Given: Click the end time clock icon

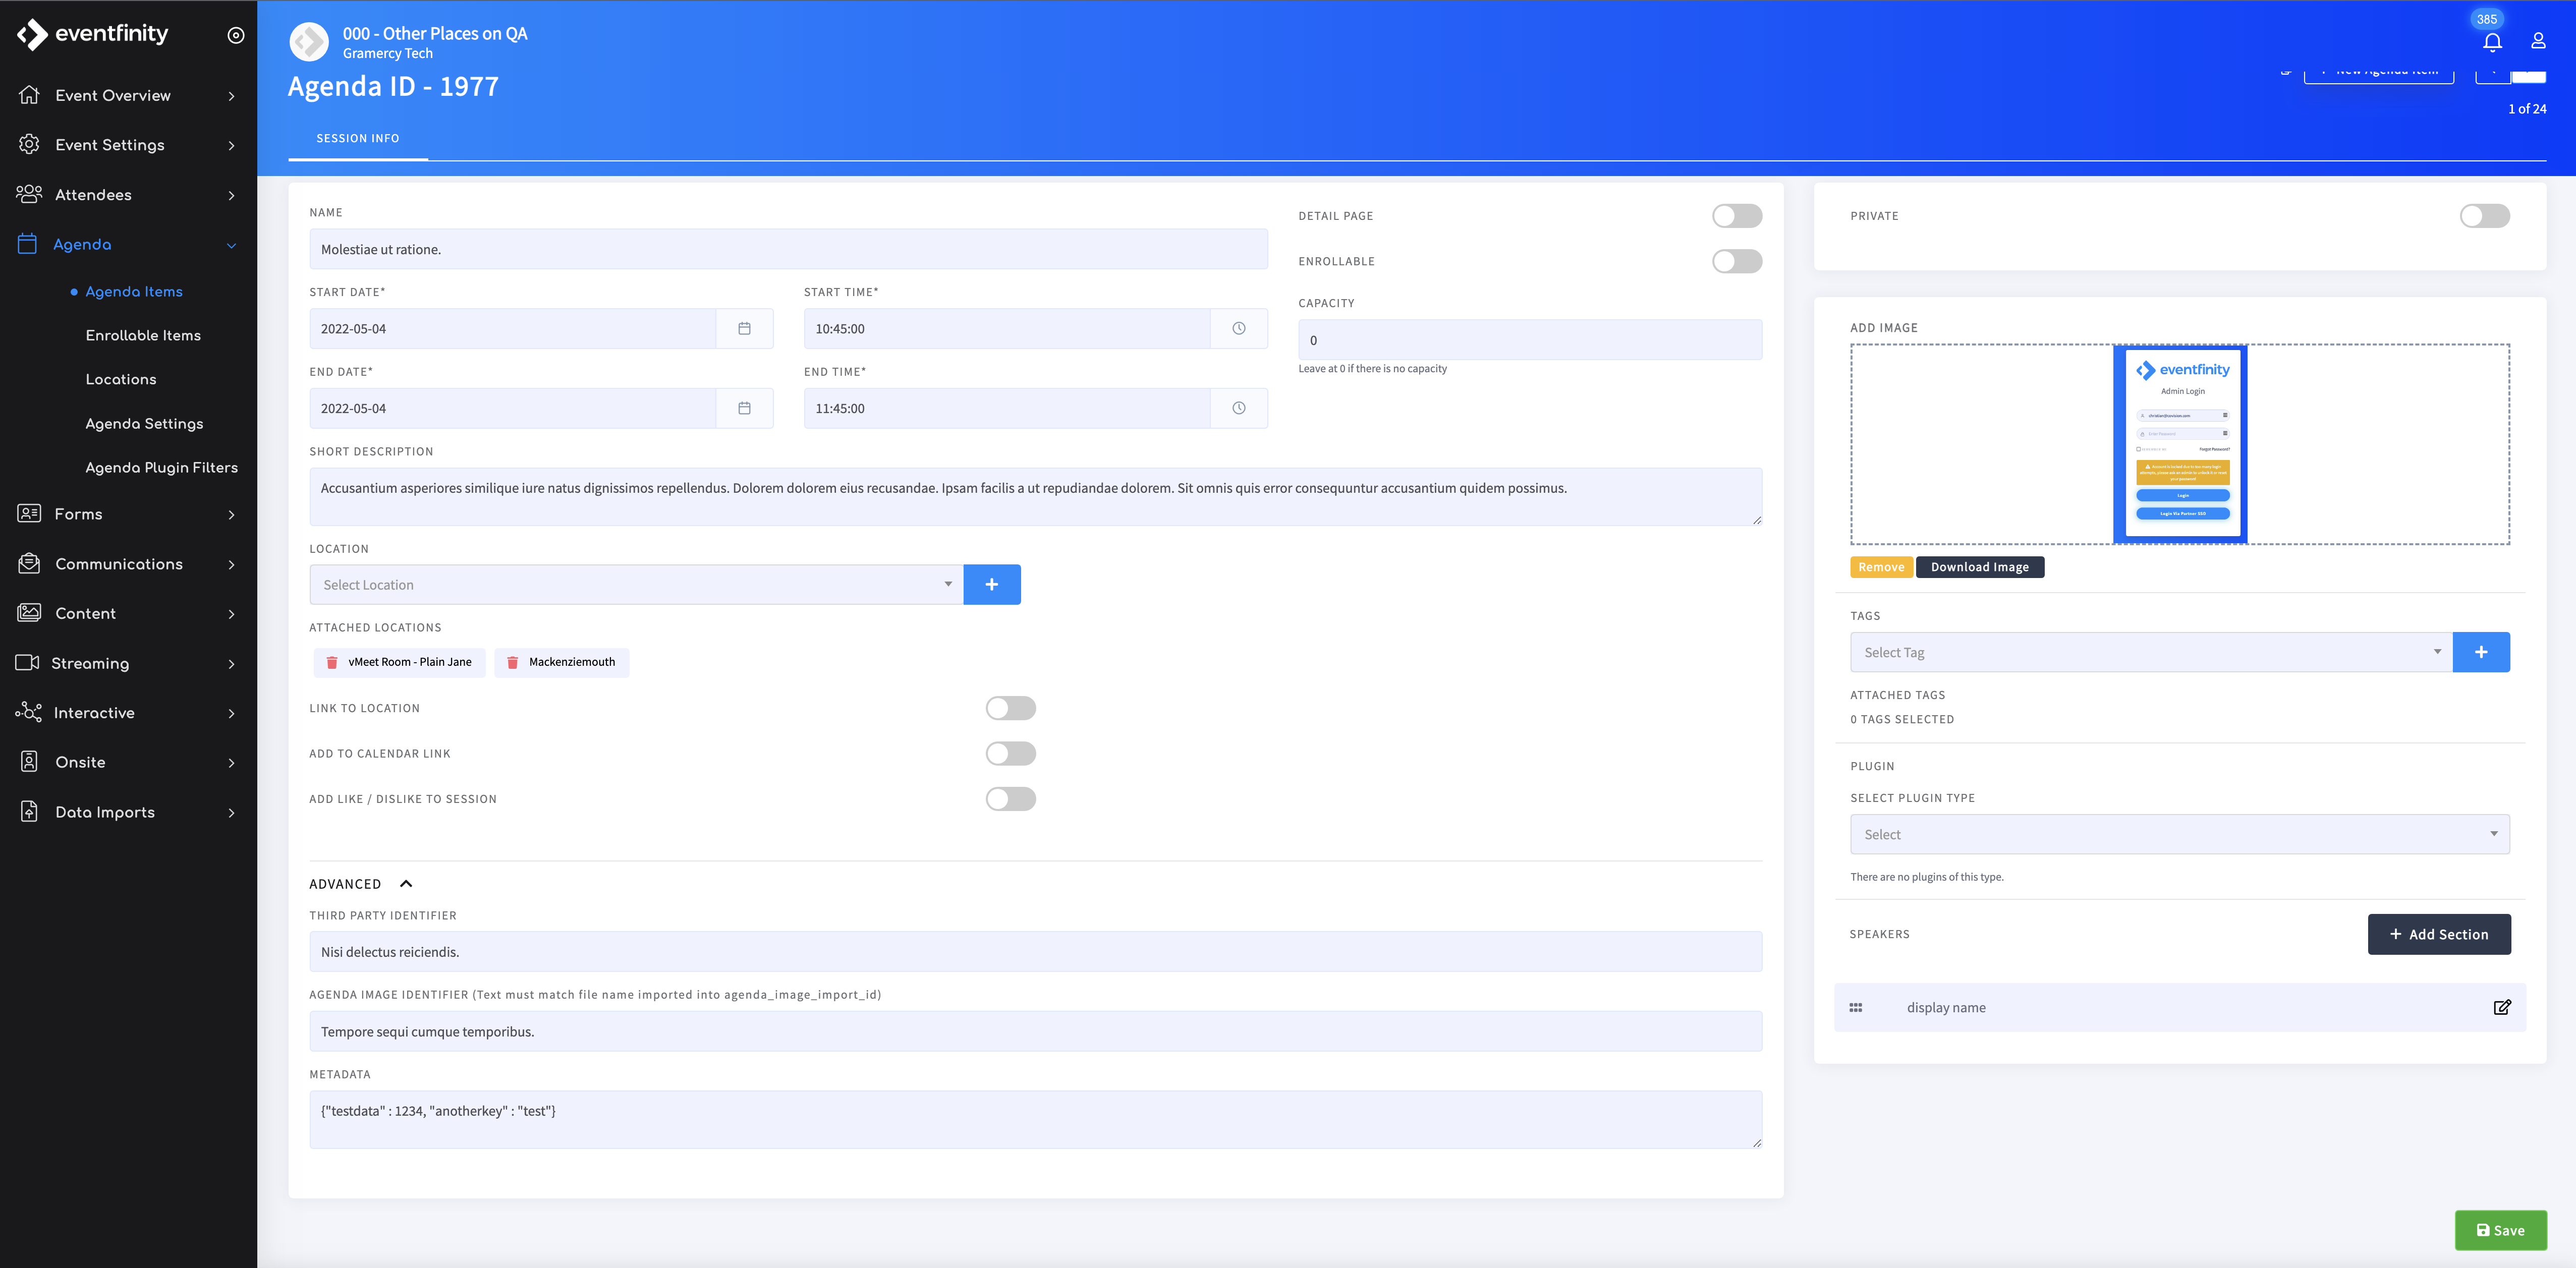Looking at the screenshot, I should click(x=1238, y=408).
